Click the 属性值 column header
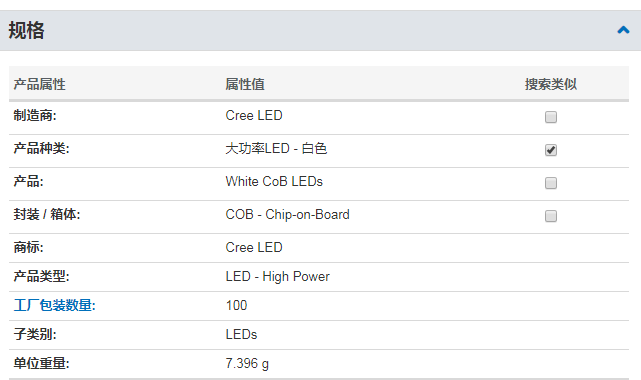 245,84
